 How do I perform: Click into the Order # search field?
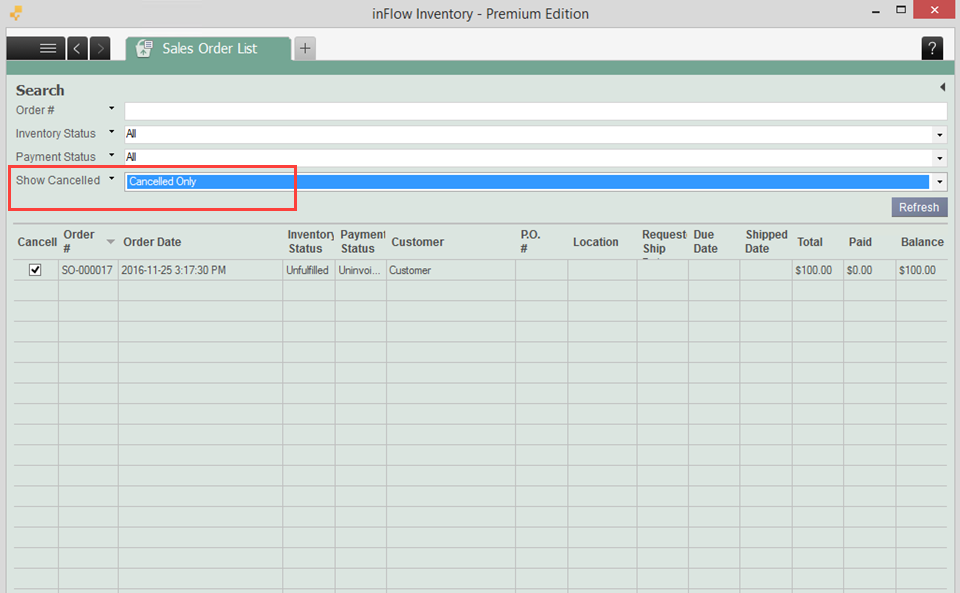536,111
